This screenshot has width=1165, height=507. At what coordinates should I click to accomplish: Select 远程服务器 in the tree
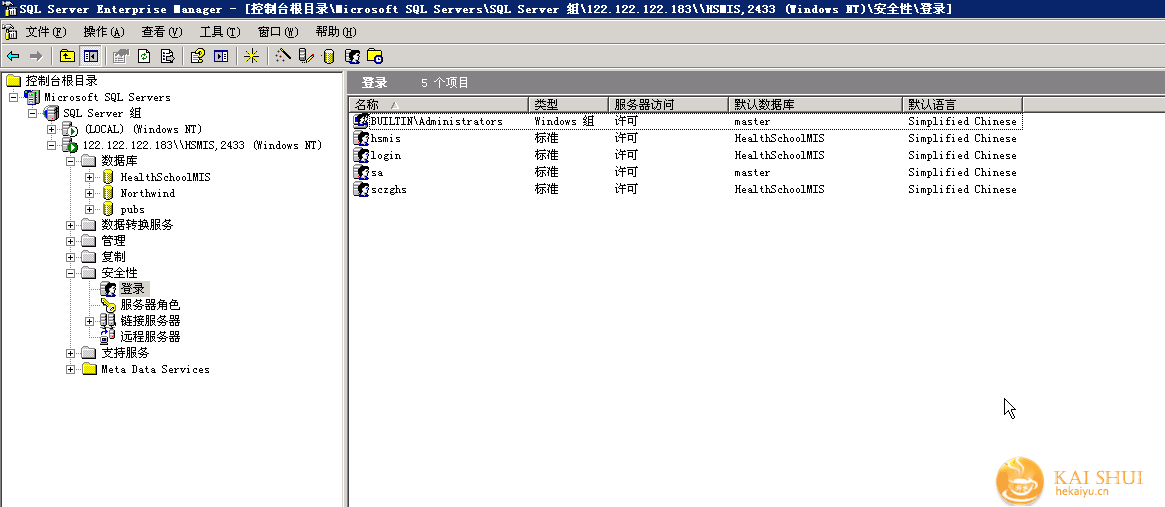150,337
